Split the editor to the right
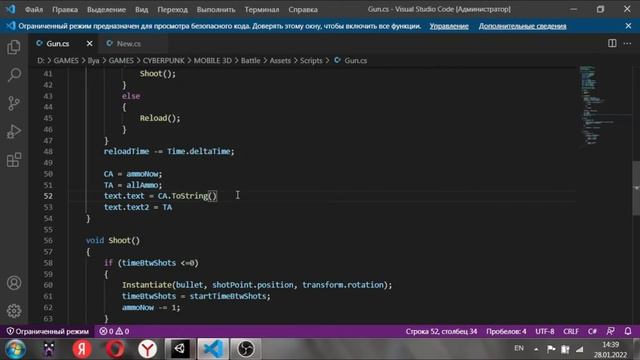The image size is (640, 360). click(x=612, y=43)
